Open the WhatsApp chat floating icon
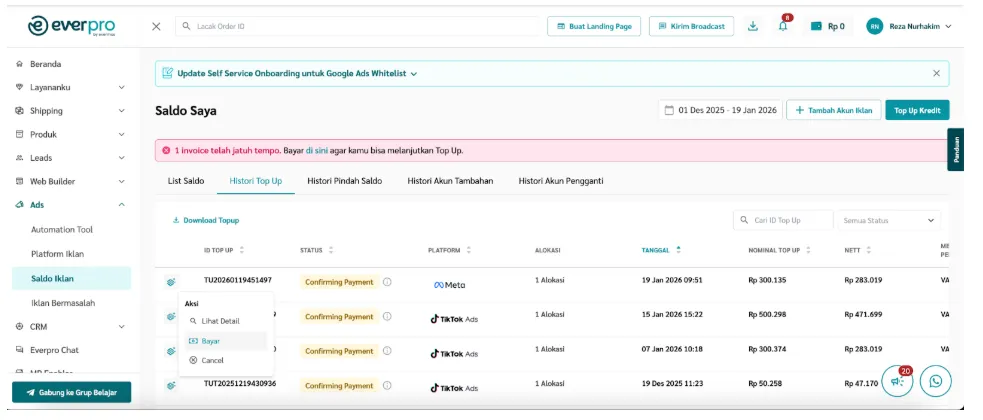Viewport: 983px width, 420px height. tap(936, 380)
